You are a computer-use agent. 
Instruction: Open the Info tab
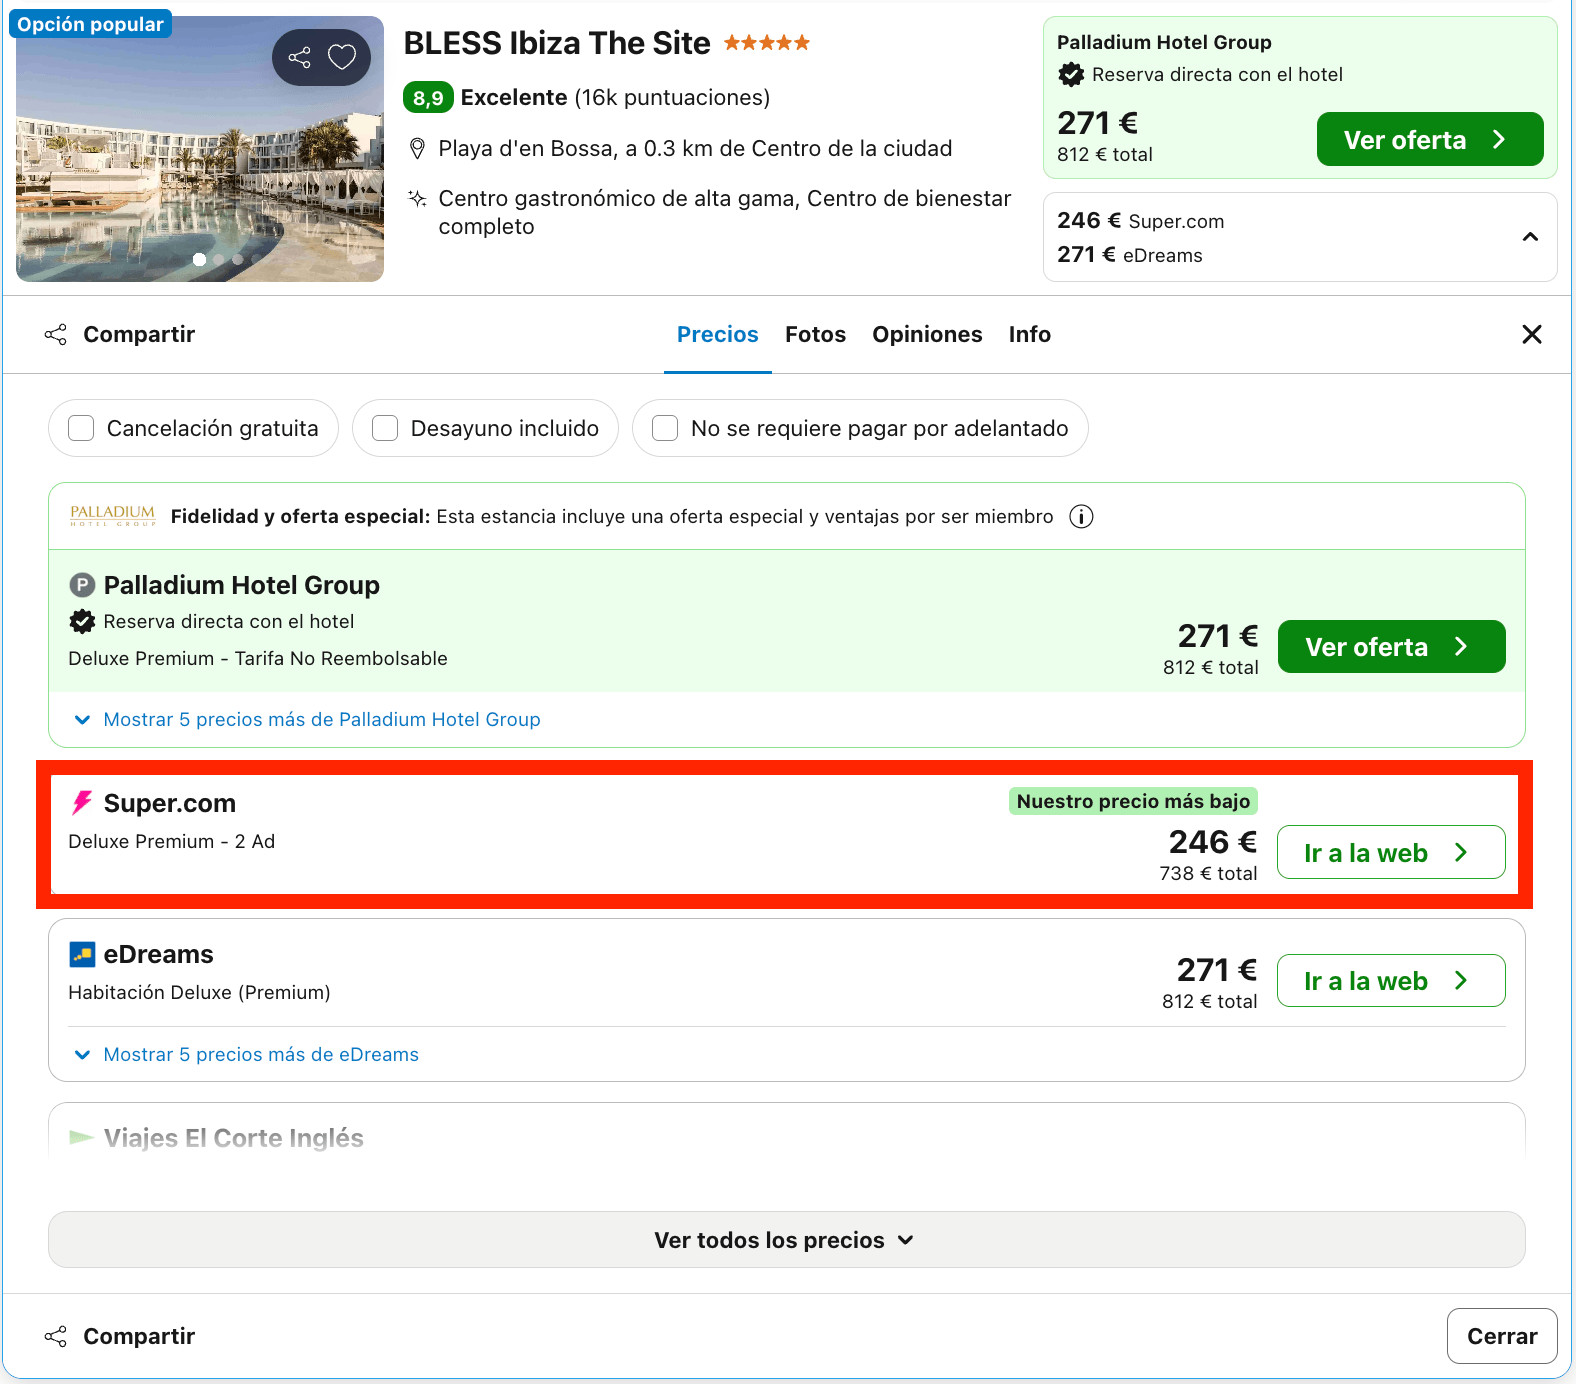click(1030, 334)
